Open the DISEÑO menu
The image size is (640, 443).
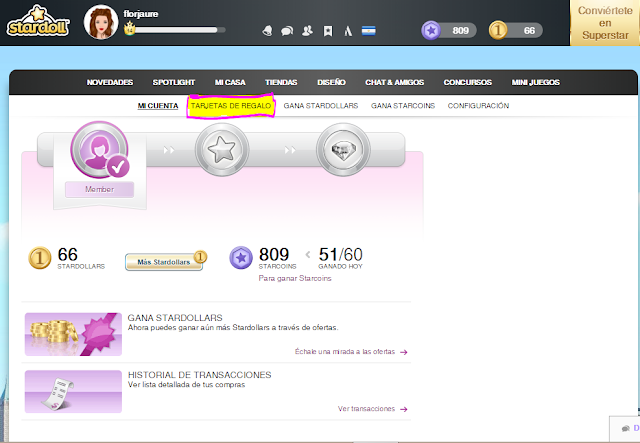point(331,82)
